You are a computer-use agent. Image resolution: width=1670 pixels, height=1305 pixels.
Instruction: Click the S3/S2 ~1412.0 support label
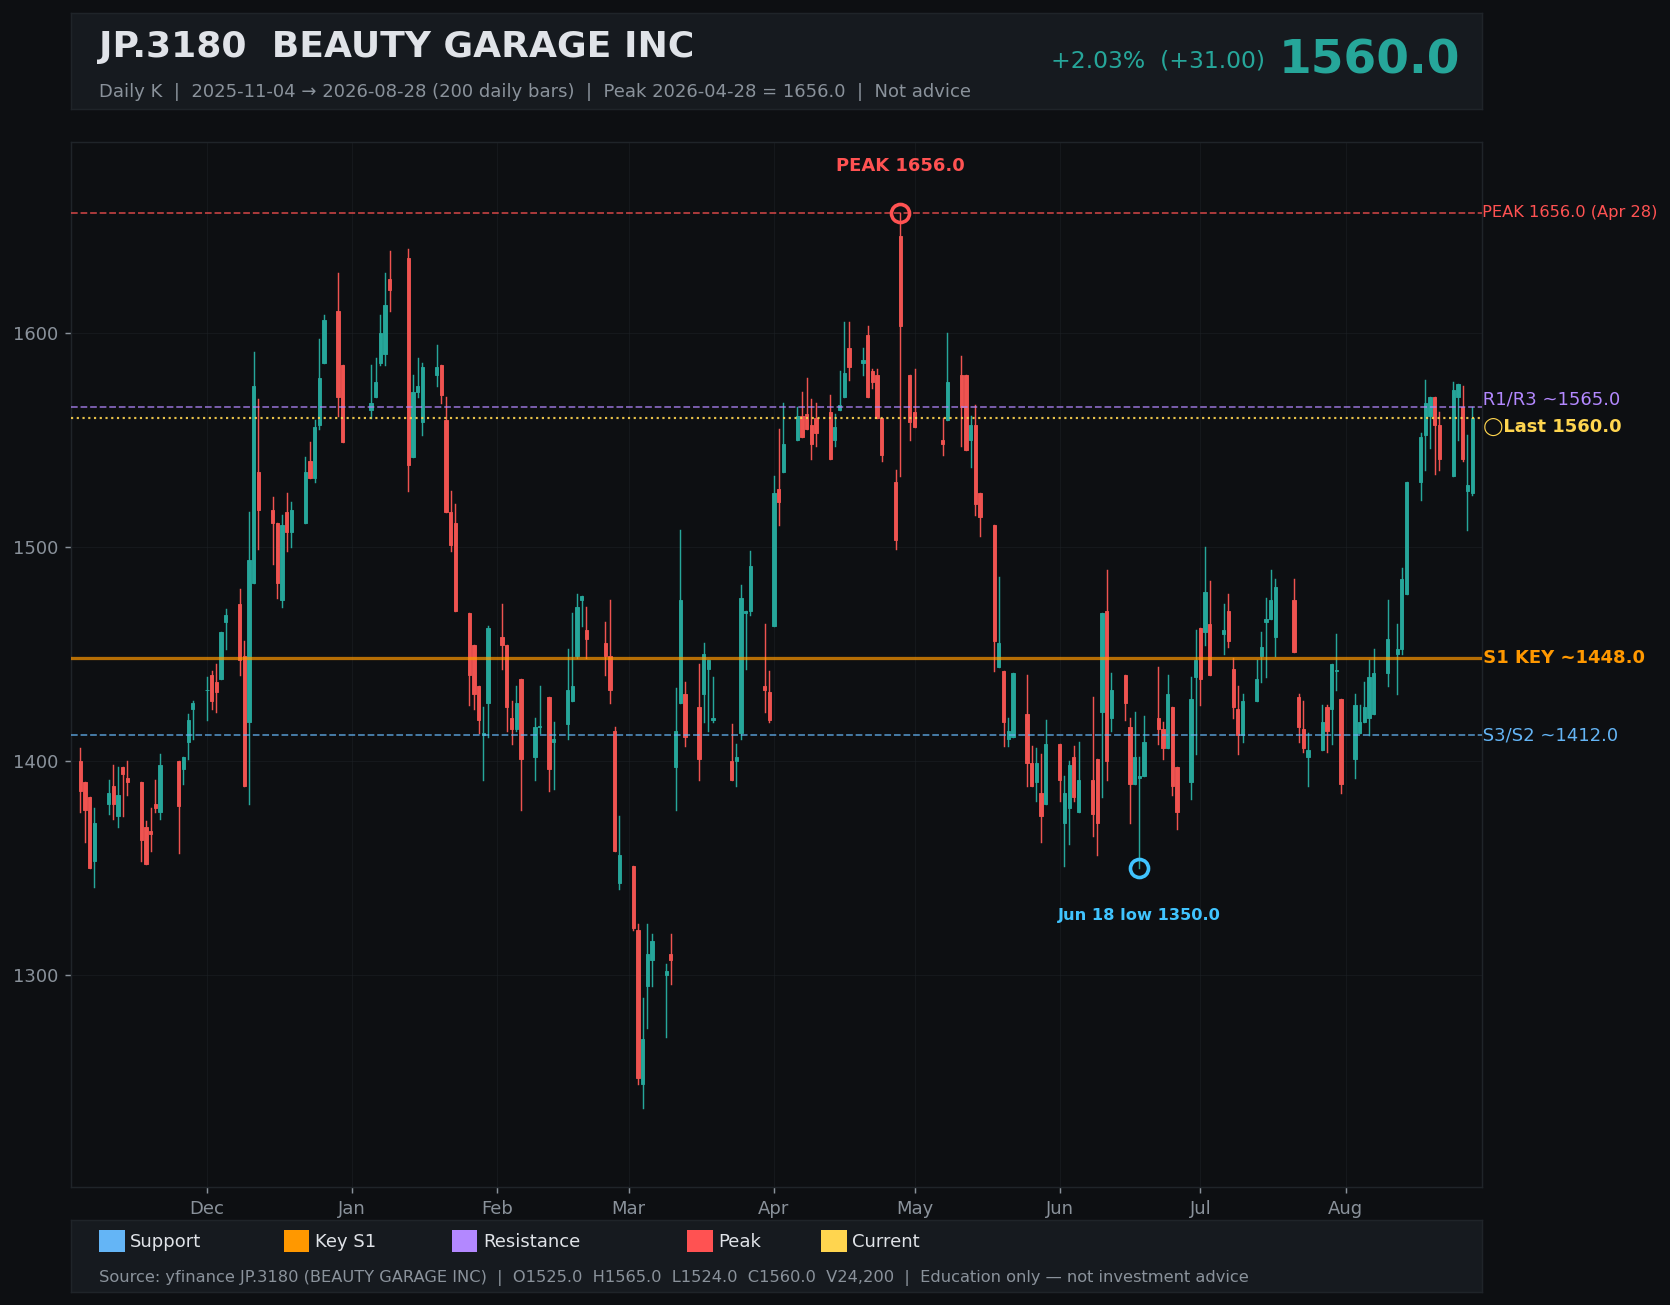pyautogui.click(x=1550, y=735)
